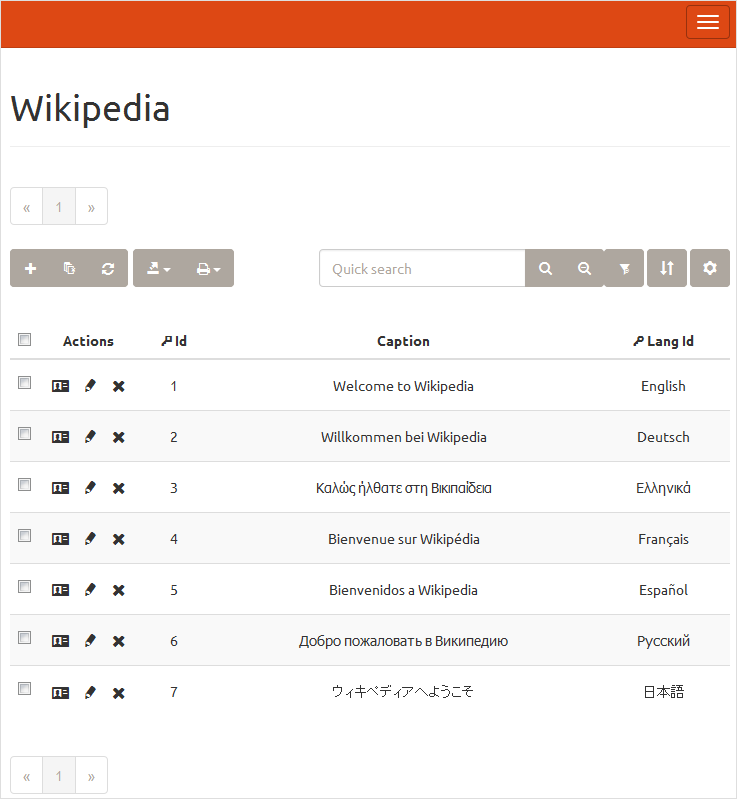Sort by the Caption column header
Viewport: 737px width, 799px height.
[403, 341]
